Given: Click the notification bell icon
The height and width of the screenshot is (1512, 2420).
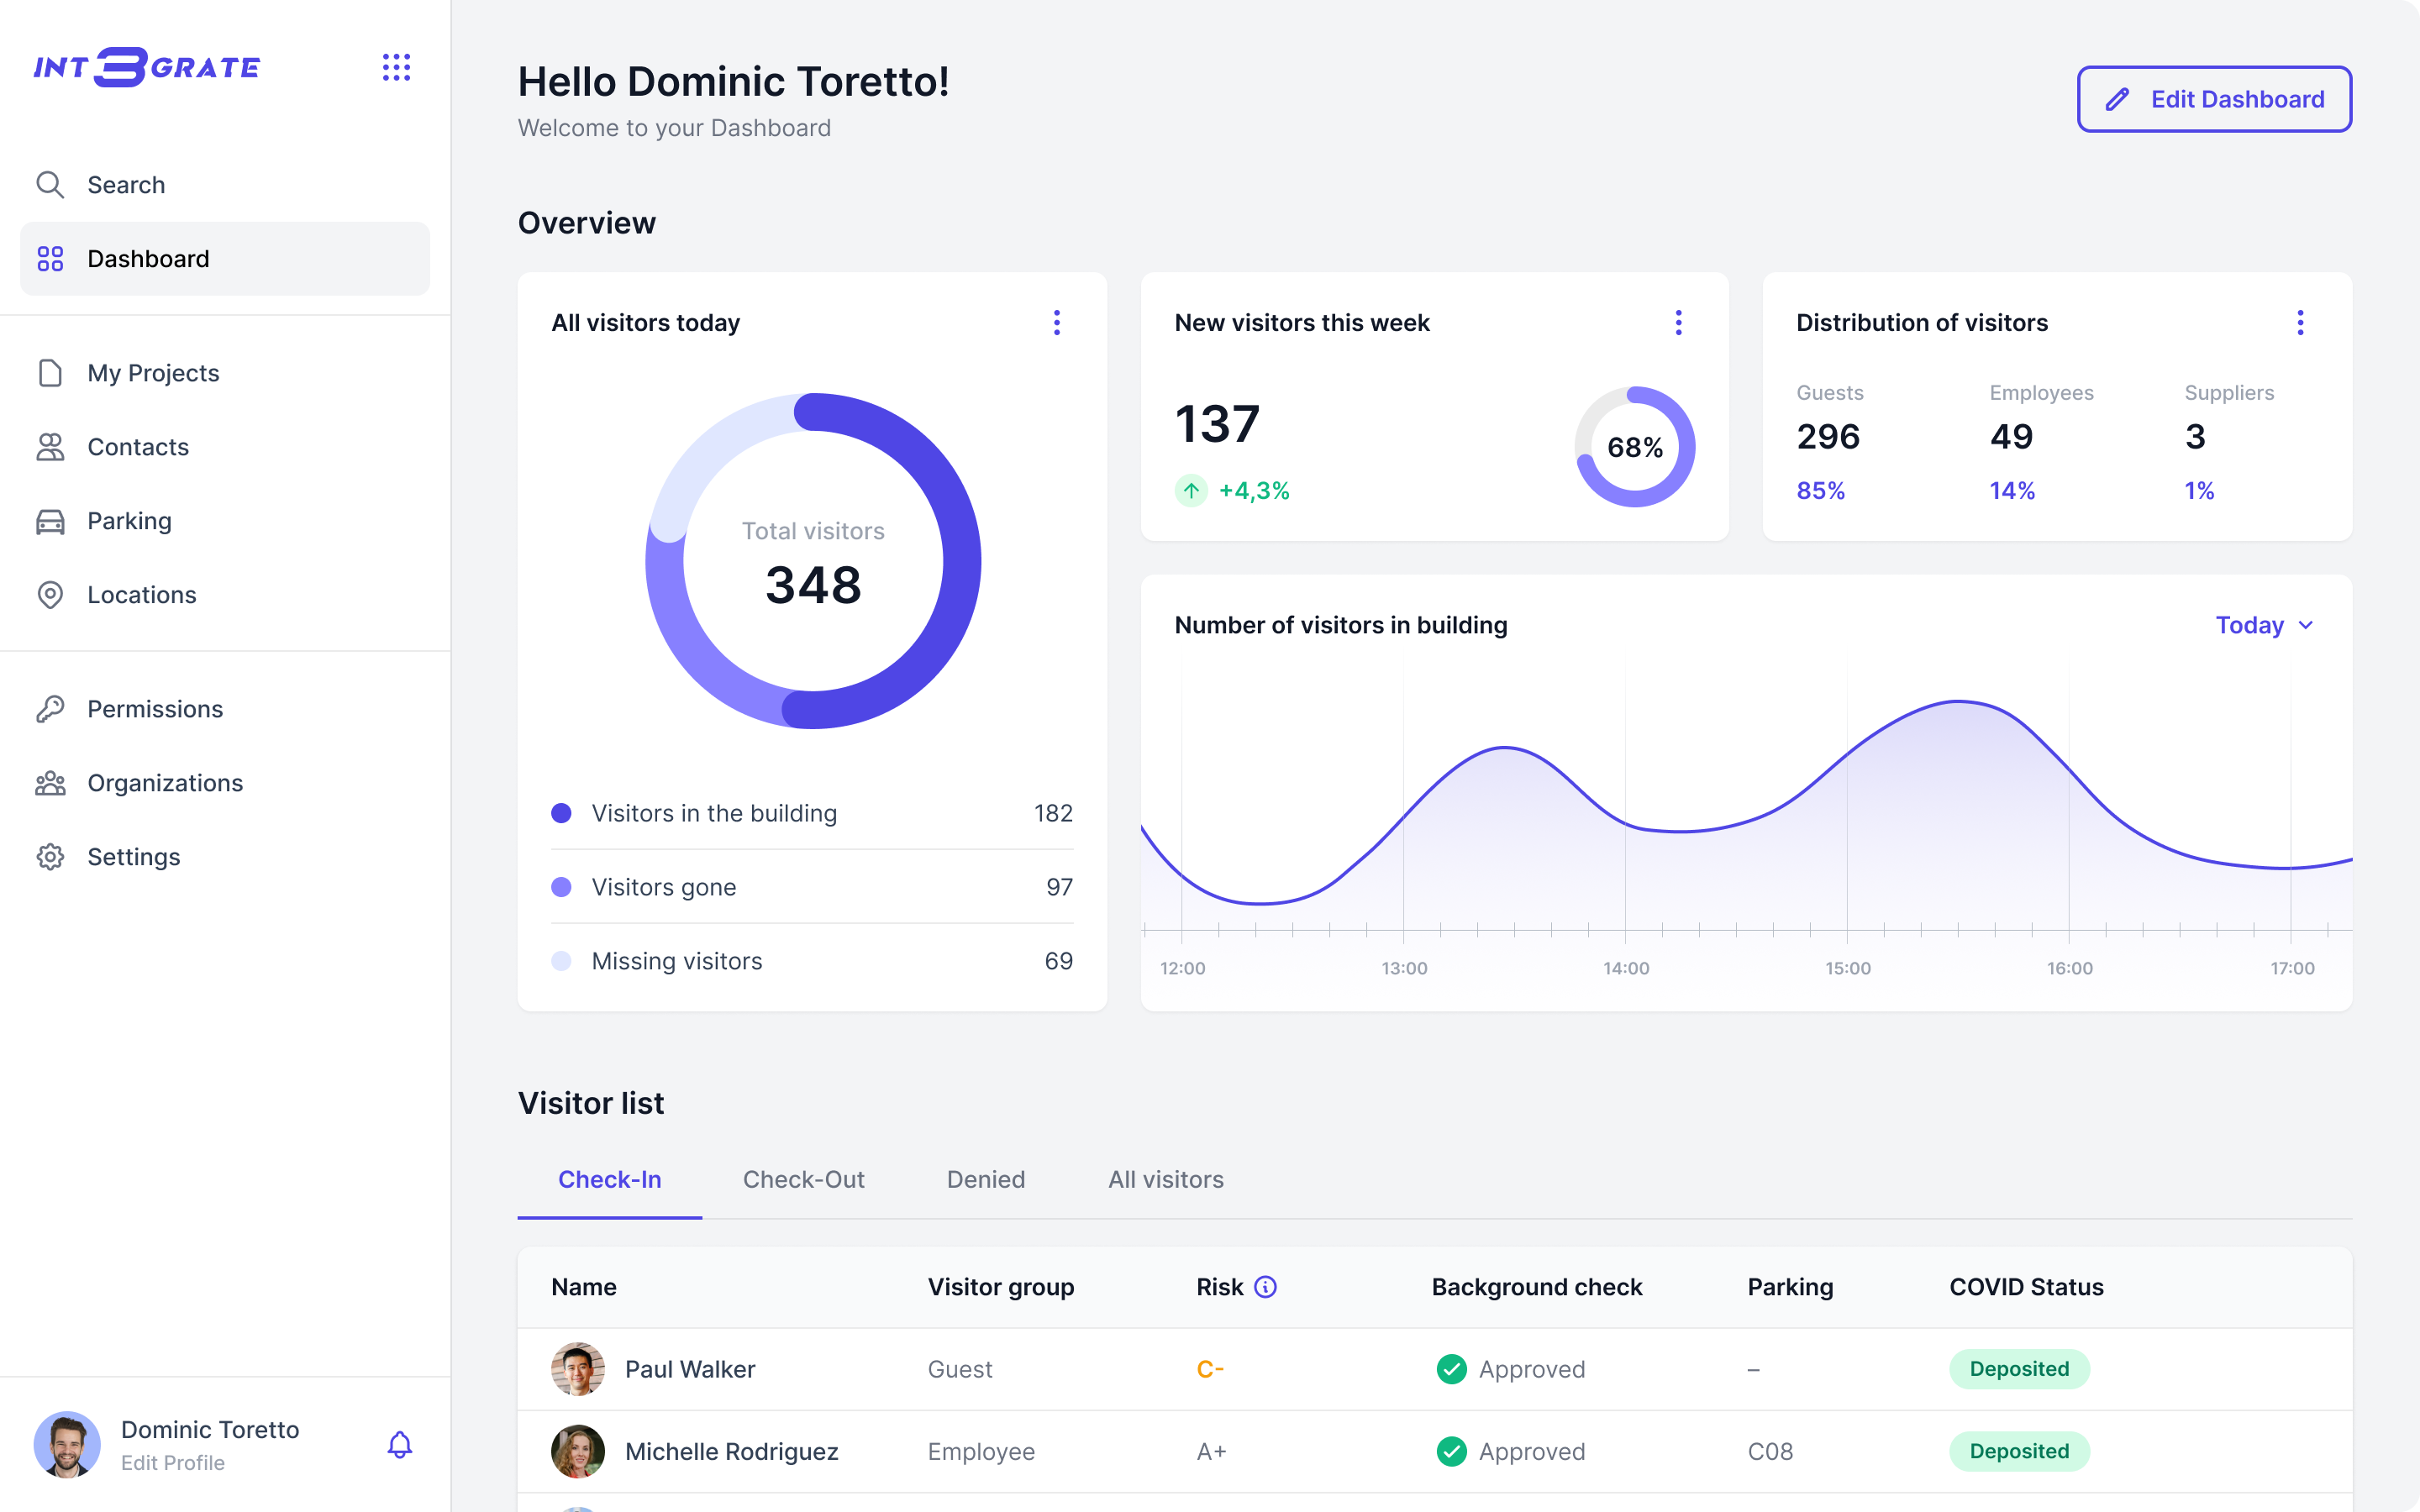Looking at the screenshot, I should click(399, 1444).
